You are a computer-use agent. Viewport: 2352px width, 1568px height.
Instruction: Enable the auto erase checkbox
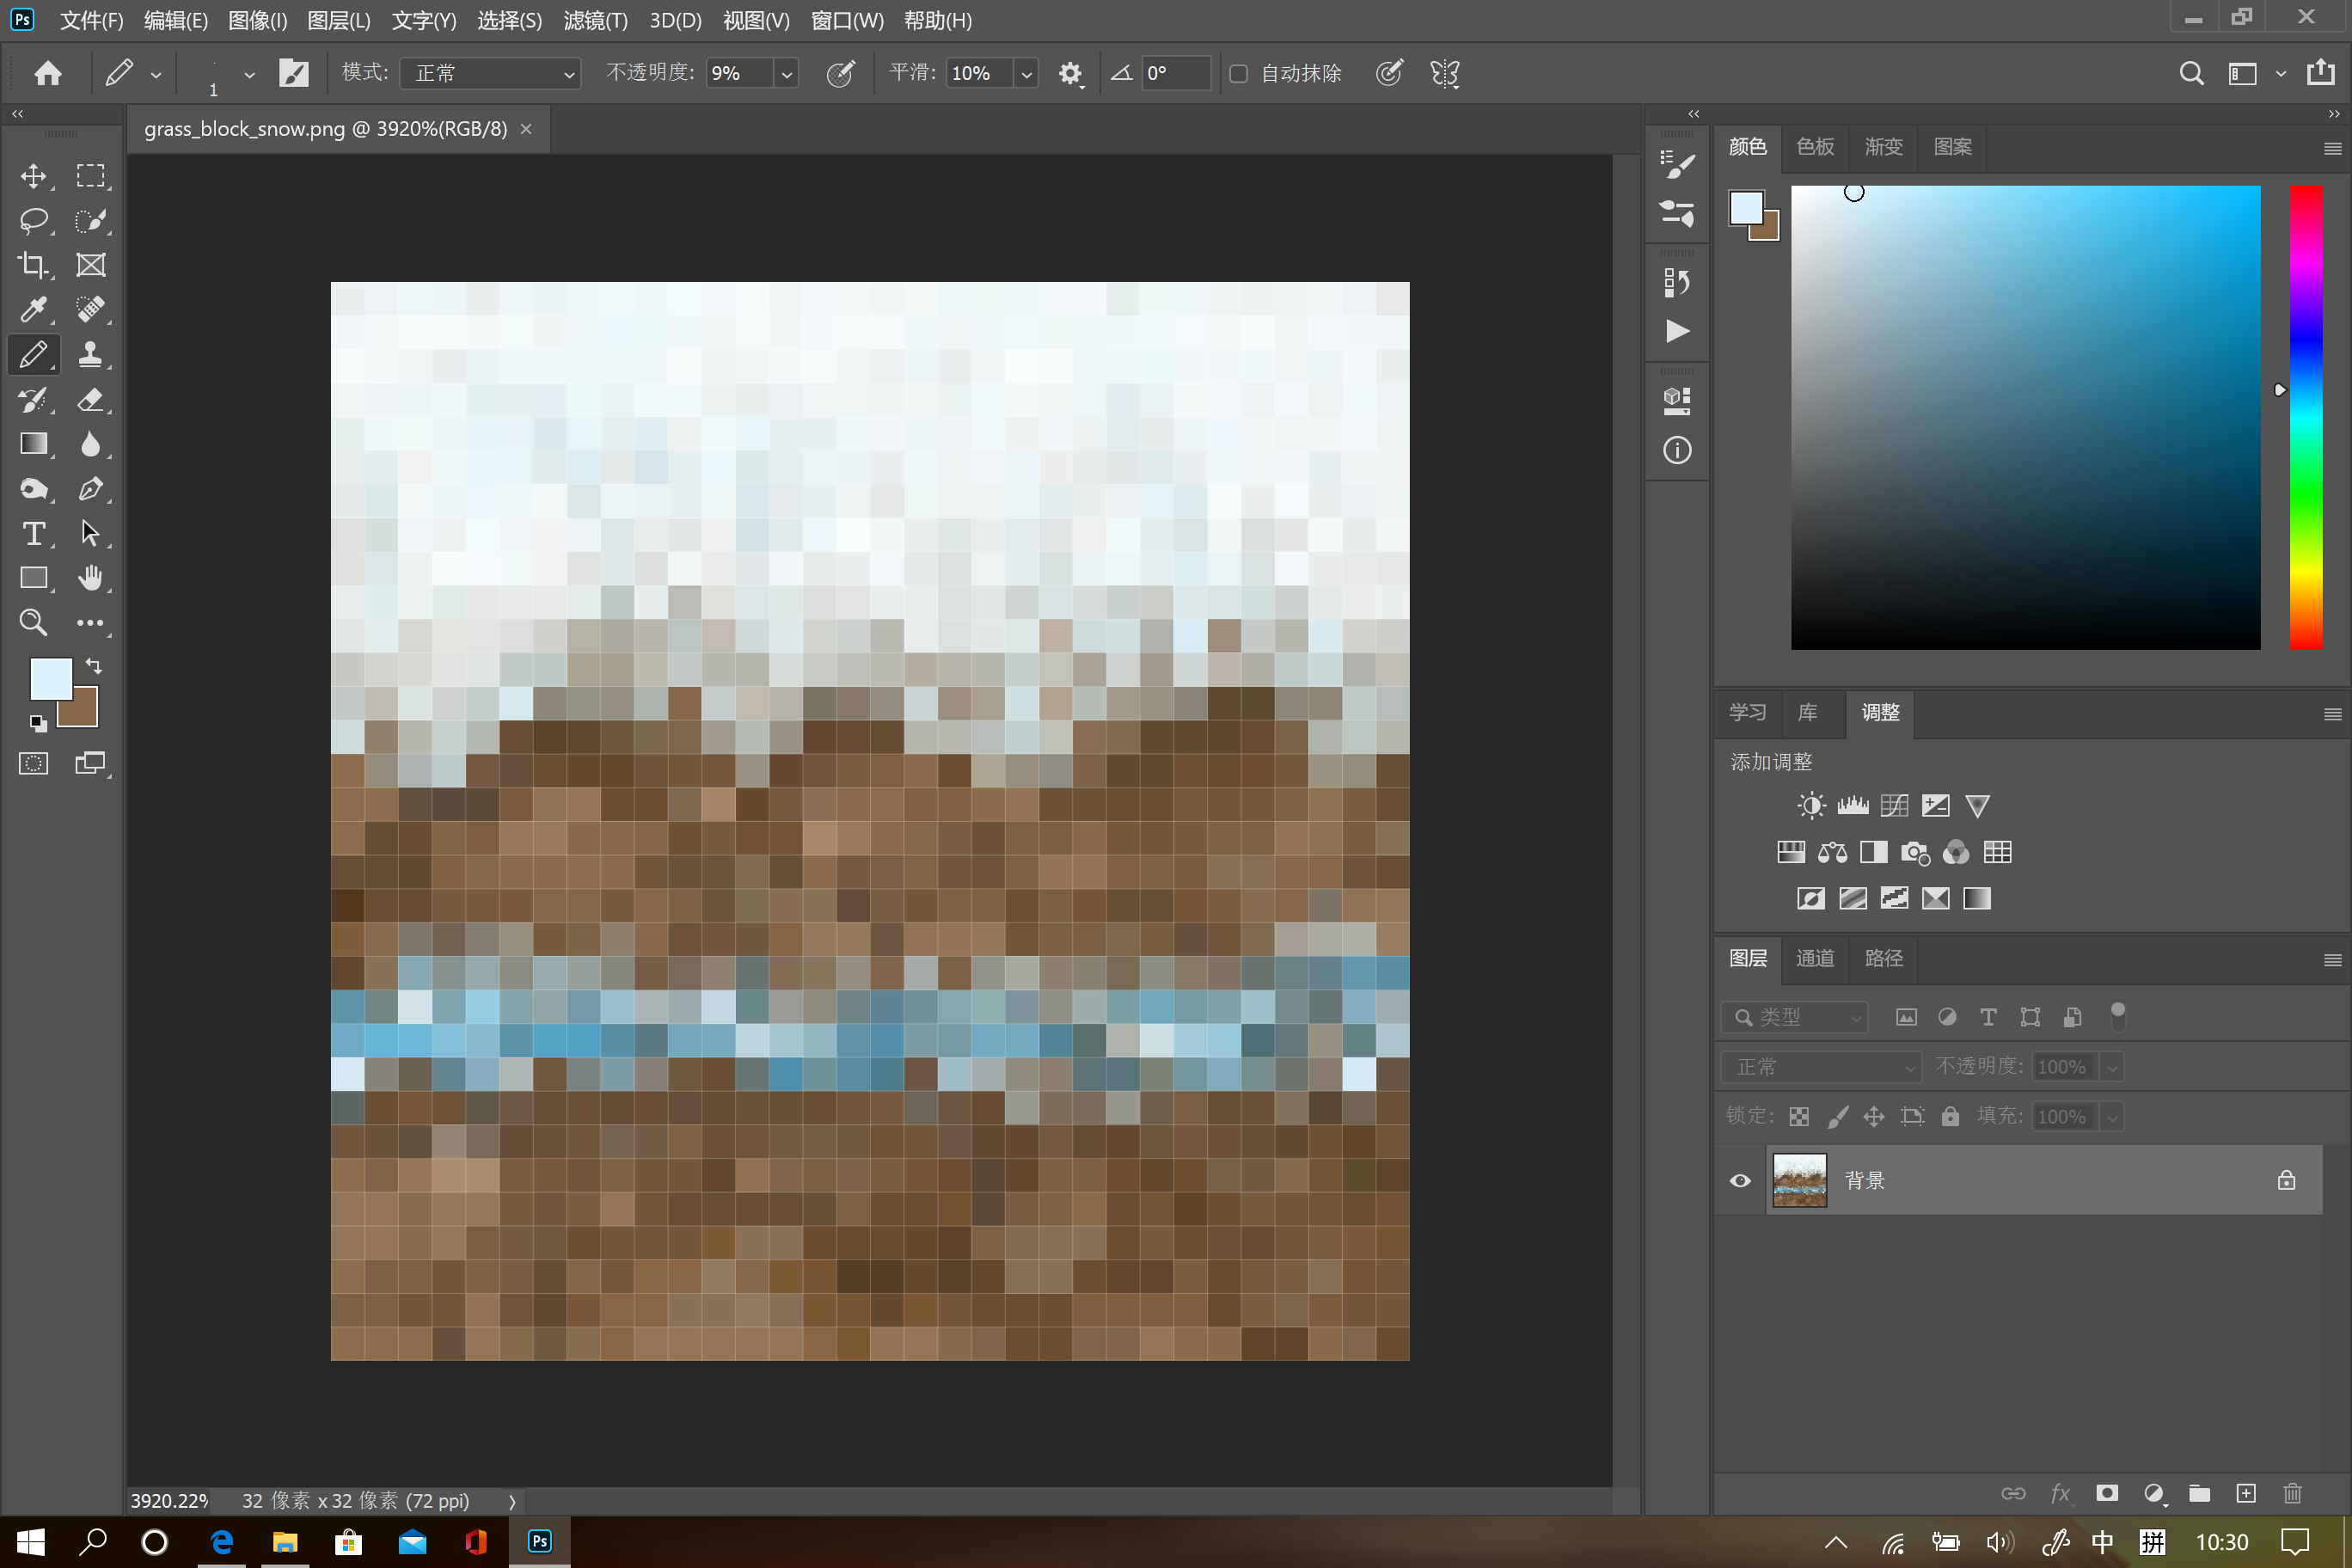(1238, 73)
